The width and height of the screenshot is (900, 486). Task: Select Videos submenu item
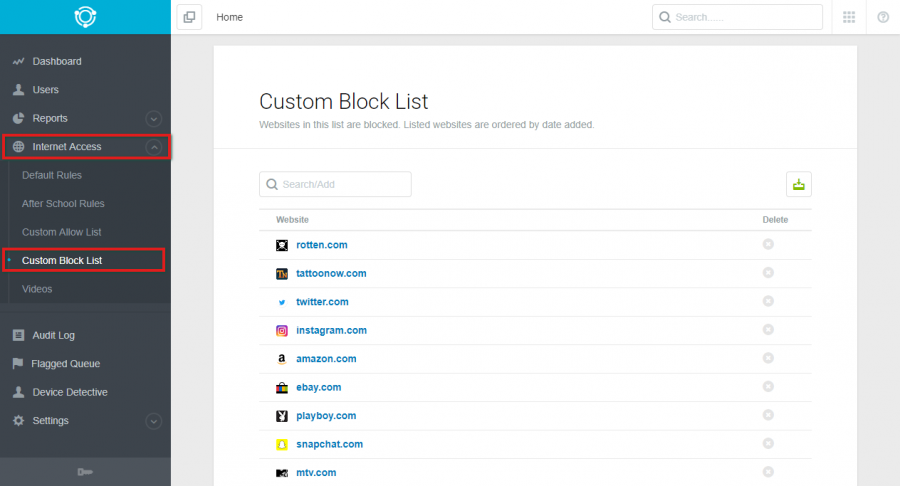(37, 289)
